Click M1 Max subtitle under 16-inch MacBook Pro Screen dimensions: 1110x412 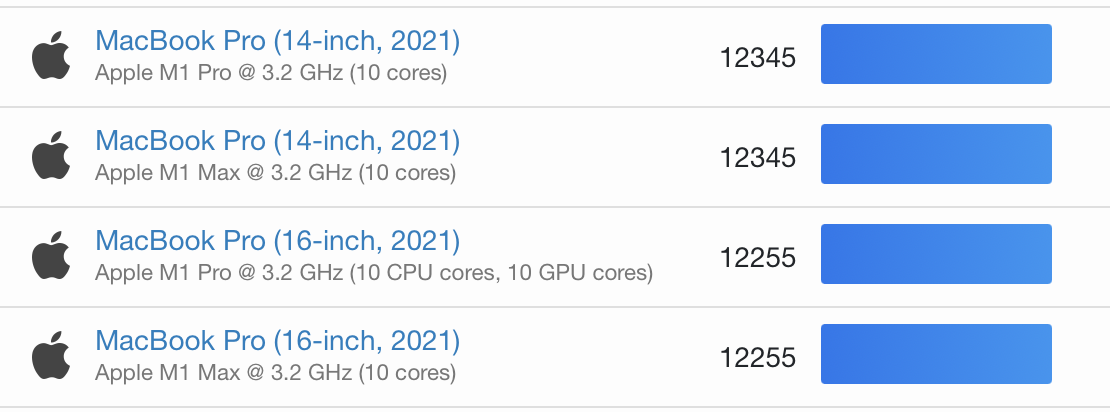tap(275, 372)
